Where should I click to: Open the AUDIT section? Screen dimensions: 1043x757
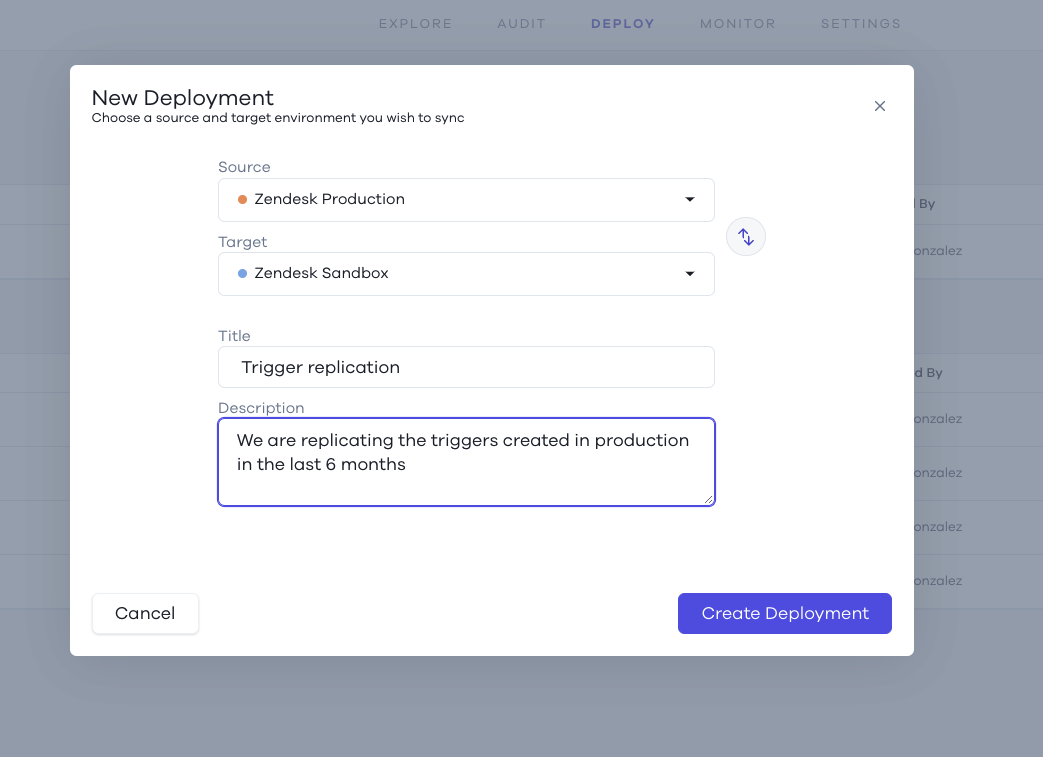[521, 23]
